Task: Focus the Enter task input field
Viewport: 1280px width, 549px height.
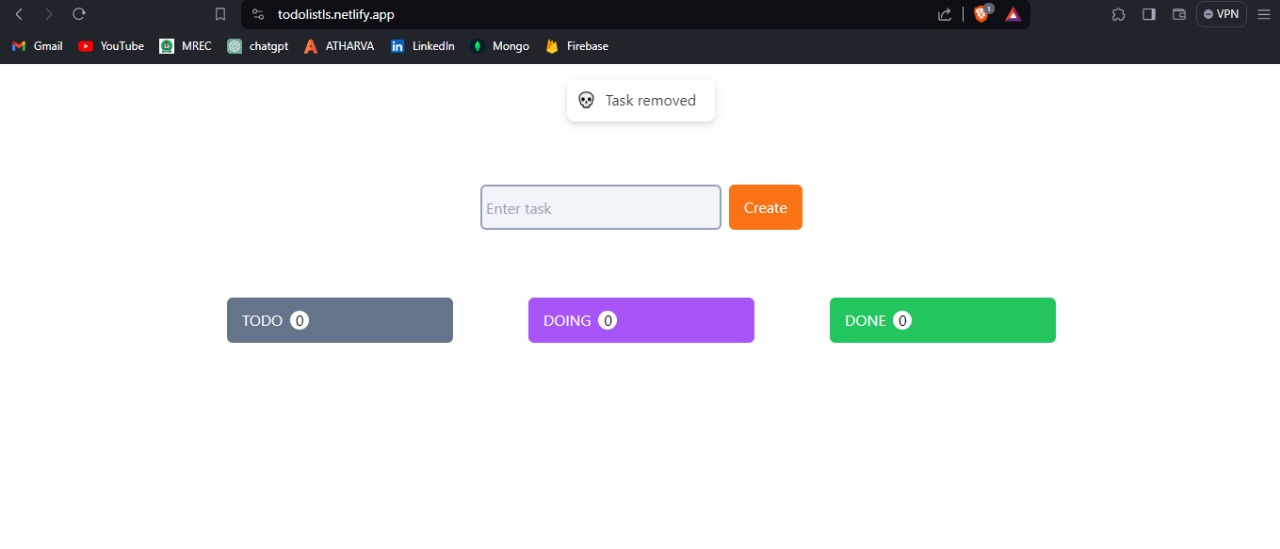Action: (600, 207)
